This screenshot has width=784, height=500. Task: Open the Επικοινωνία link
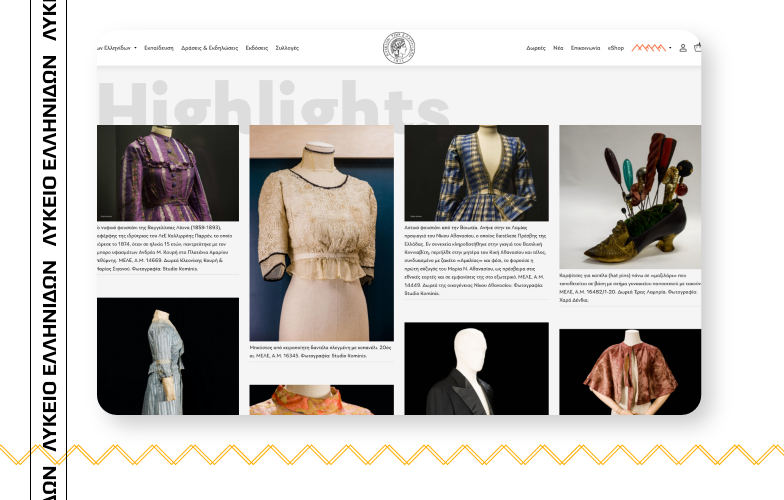tap(586, 48)
